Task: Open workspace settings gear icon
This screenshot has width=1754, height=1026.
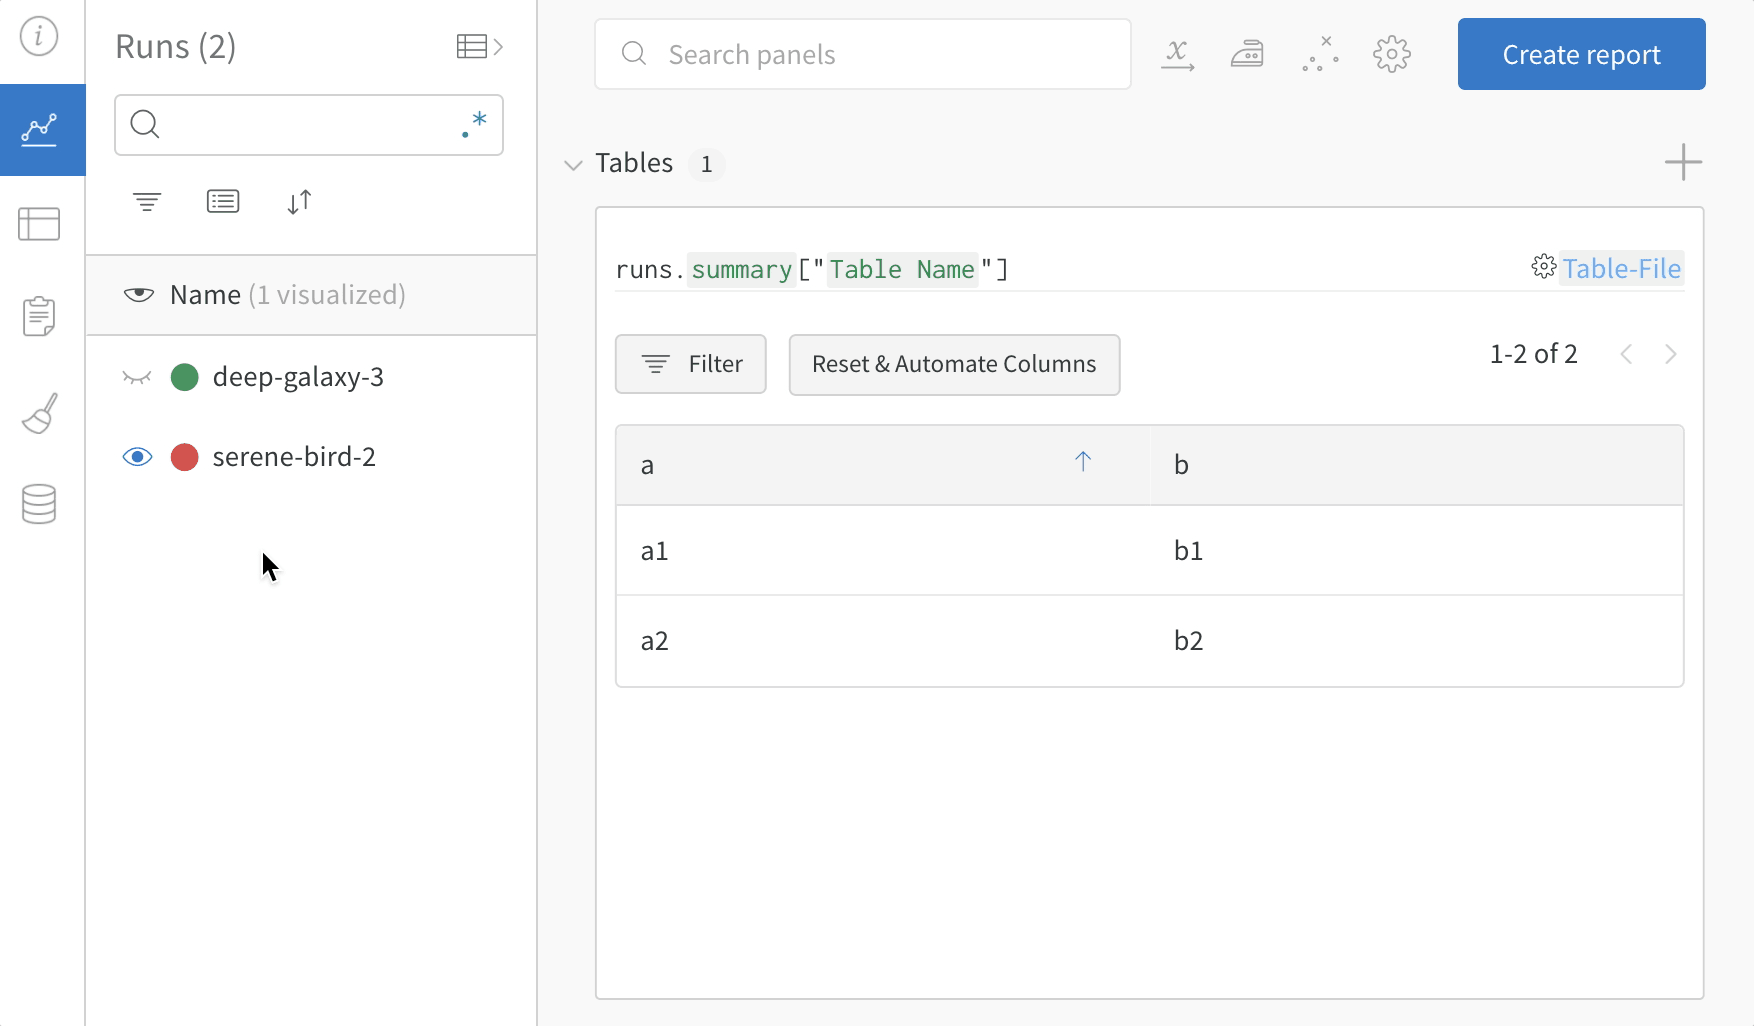Action: (x=1391, y=54)
